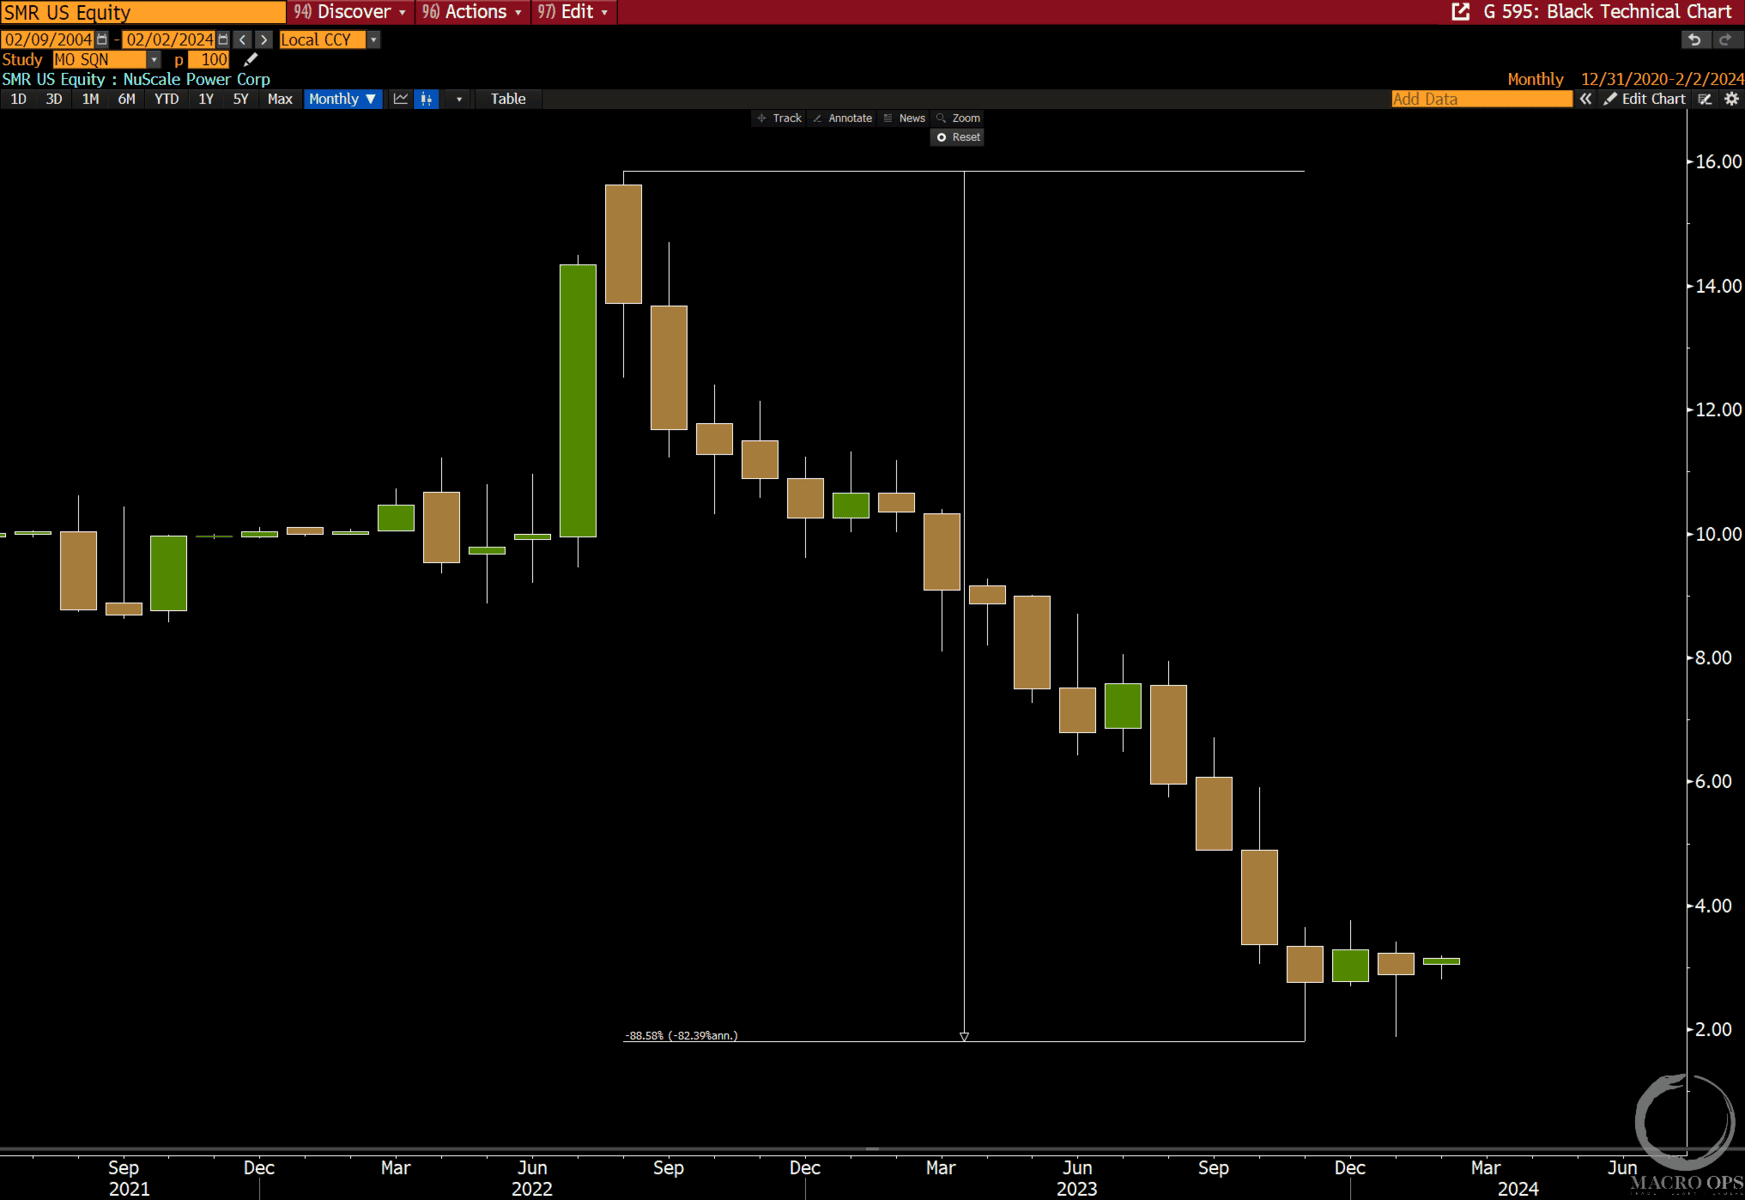Open the Discover menu
This screenshot has width=1745, height=1200.
tap(350, 12)
